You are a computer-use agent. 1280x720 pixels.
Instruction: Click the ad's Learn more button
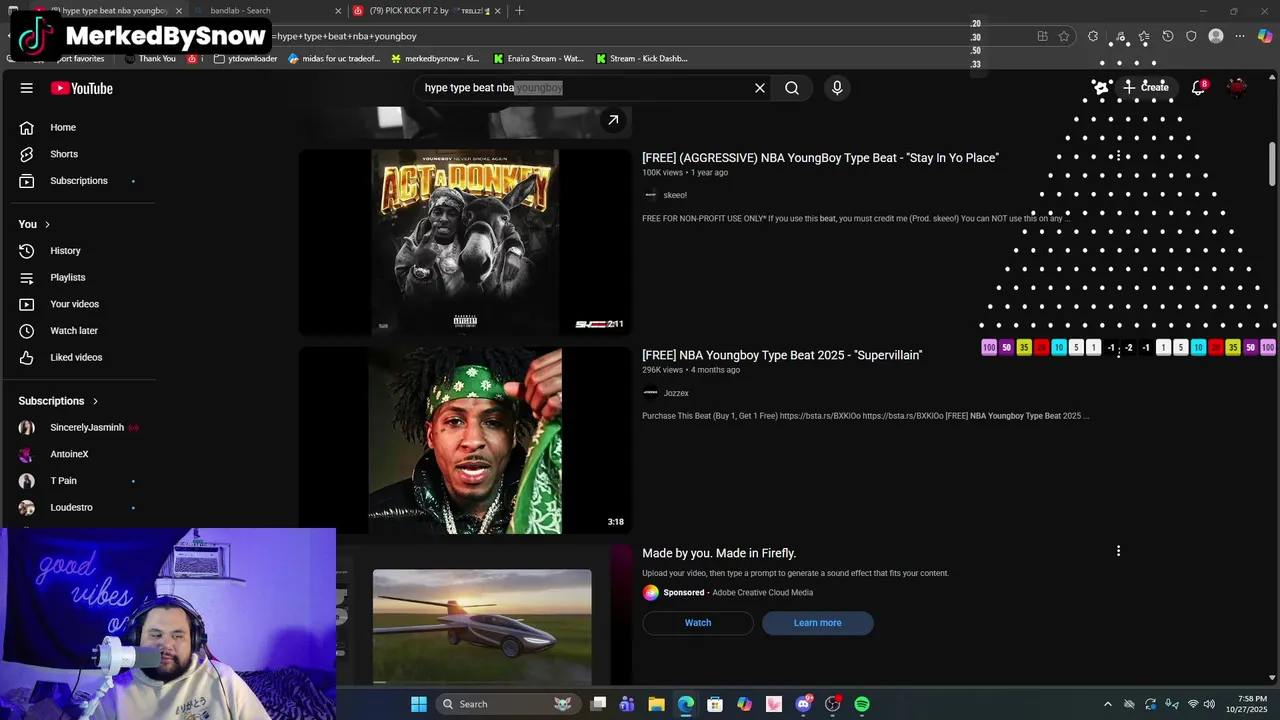pyautogui.click(x=817, y=623)
